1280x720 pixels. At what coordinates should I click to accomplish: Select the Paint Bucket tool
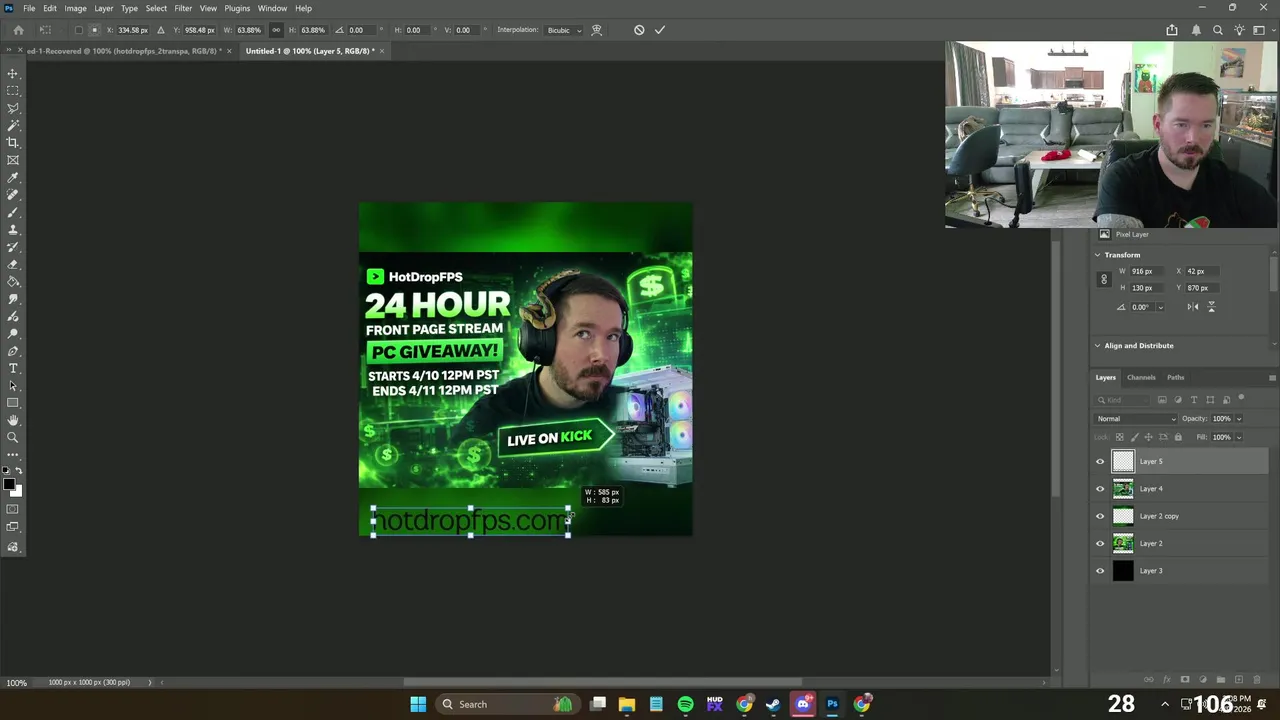tap(13, 282)
